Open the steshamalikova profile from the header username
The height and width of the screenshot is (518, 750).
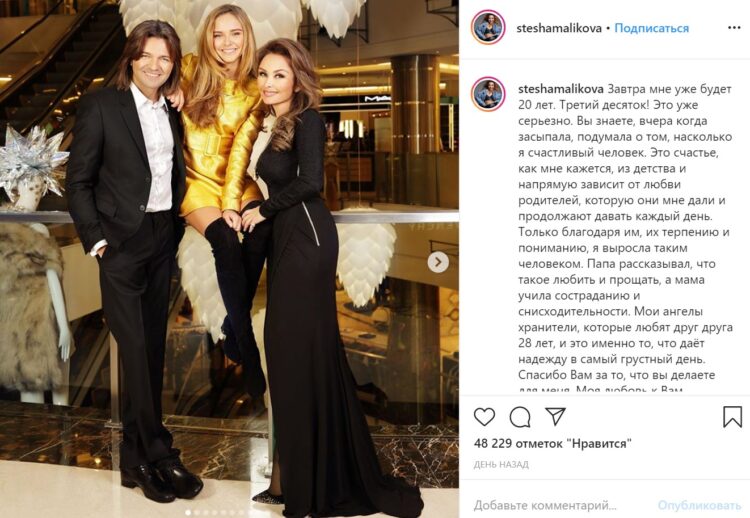559,28
